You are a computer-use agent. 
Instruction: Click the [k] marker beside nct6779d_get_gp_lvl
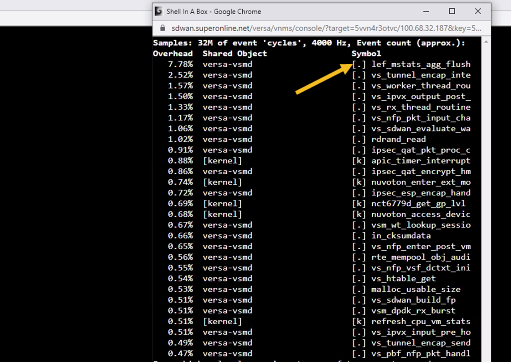(x=359, y=203)
